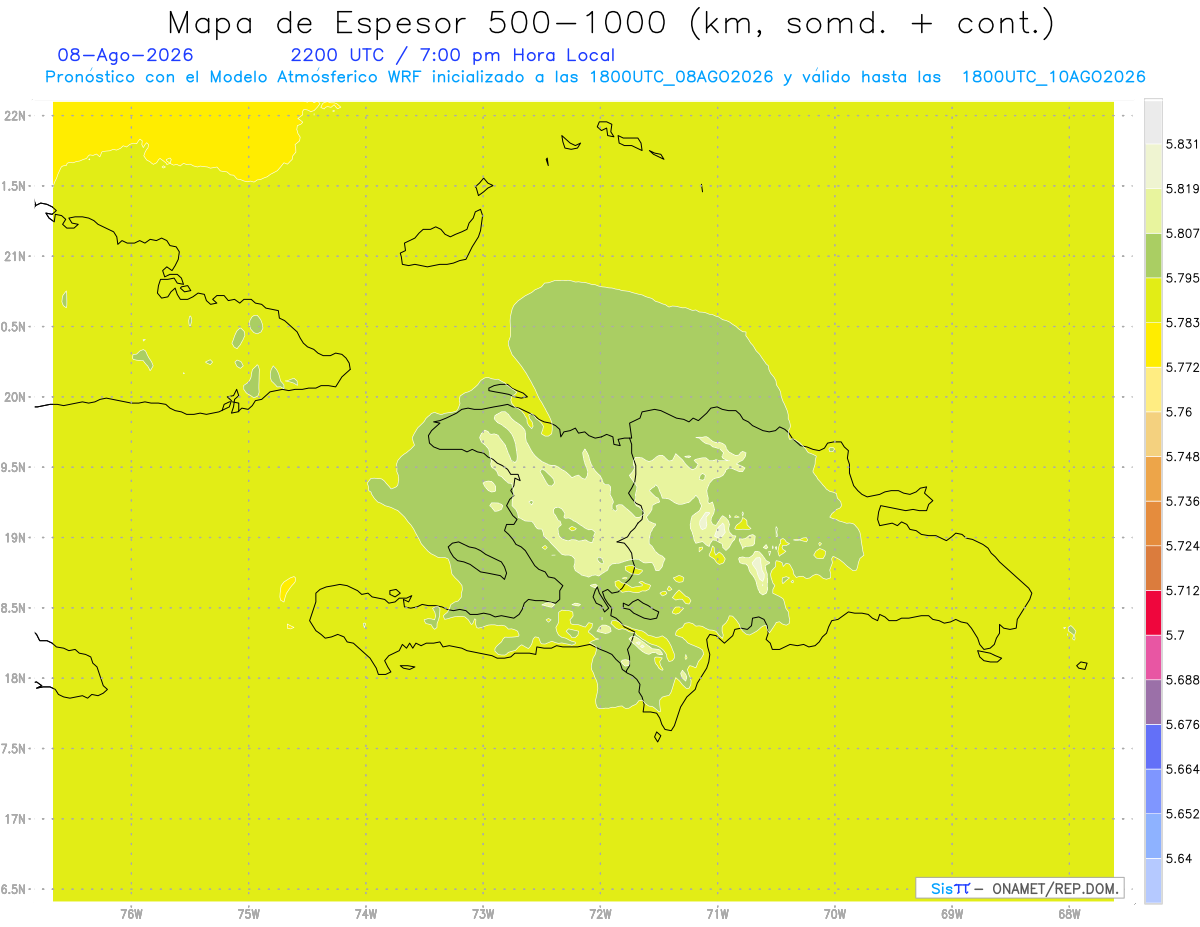Screen dimensions: 1200x927
Task: Click the red legend color swatch
Action: click(x=1153, y=612)
